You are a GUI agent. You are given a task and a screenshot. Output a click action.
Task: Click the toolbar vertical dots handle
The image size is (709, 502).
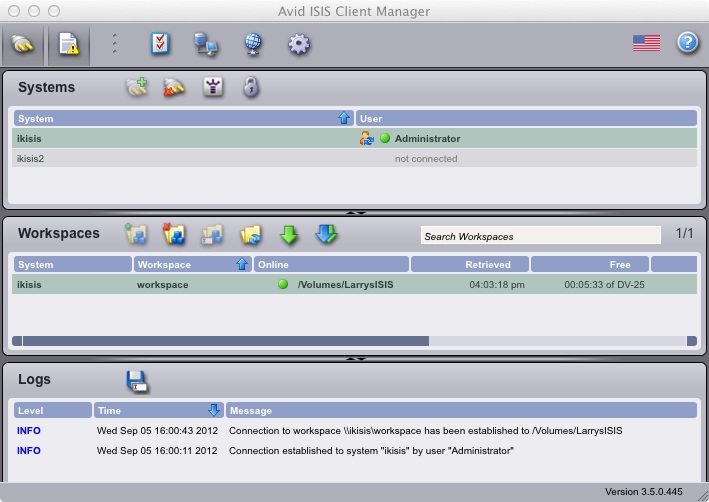114,44
